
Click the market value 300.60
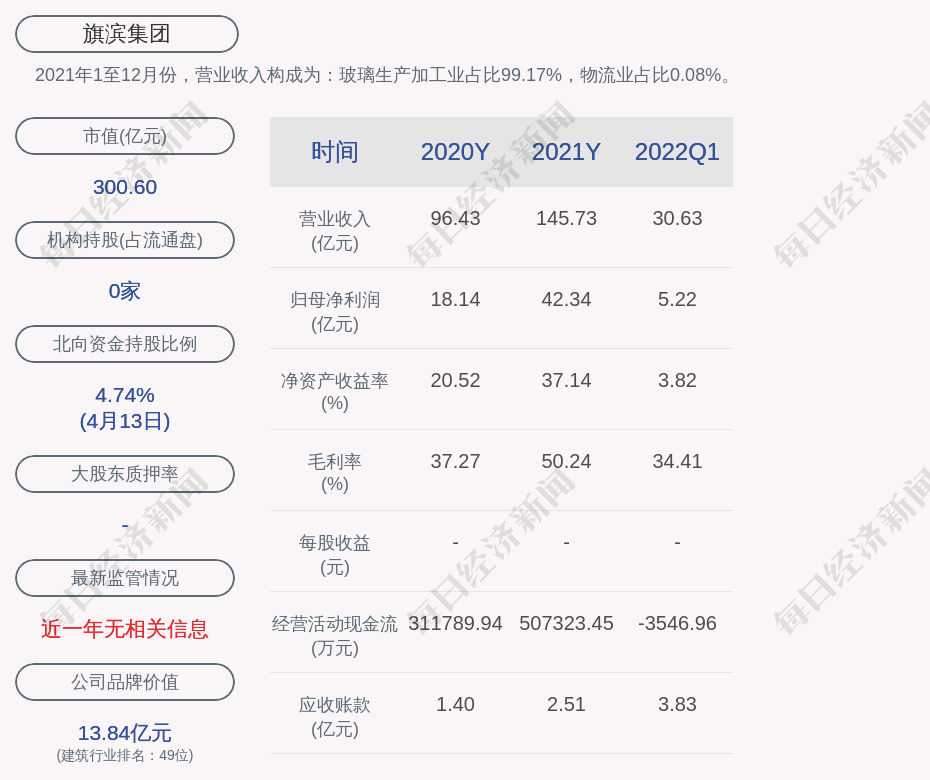click(x=125, y=187)
